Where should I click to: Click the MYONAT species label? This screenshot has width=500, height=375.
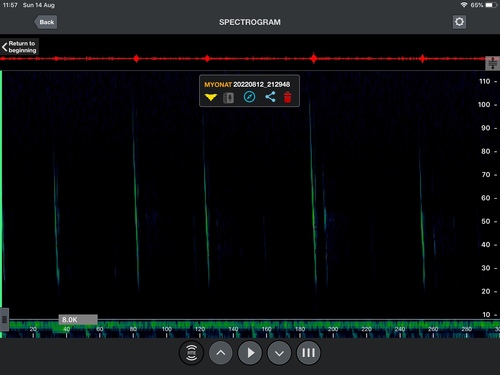tap(218, 85)
